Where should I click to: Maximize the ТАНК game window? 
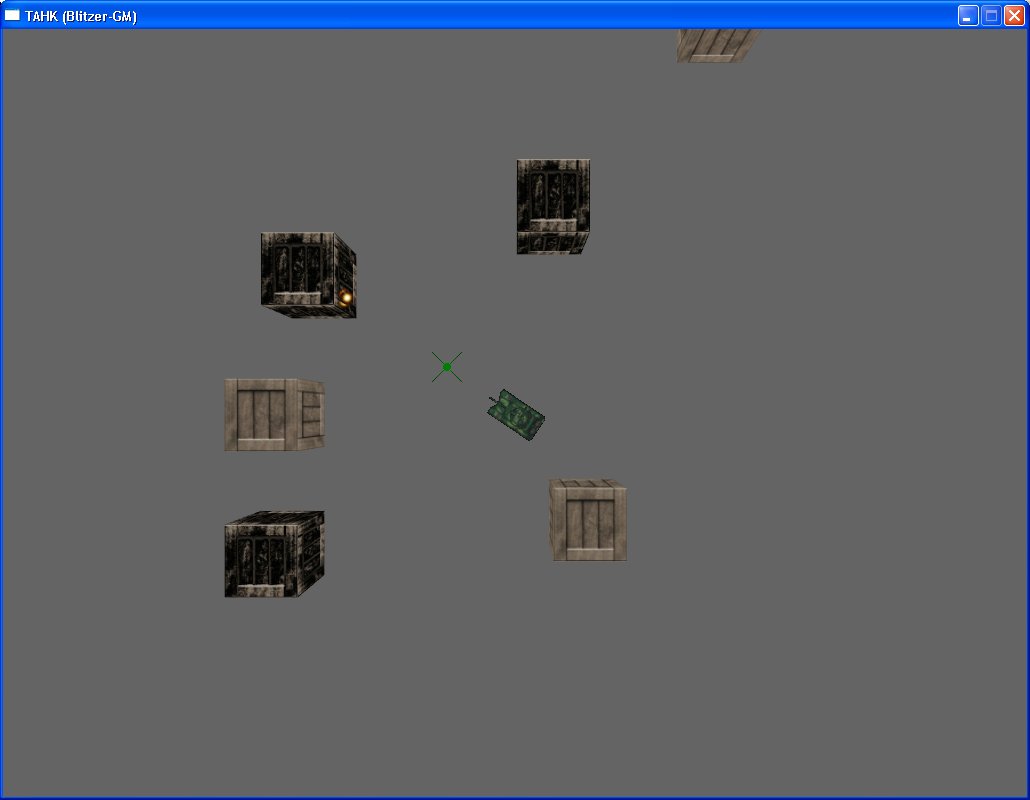(x=991, y=16)
